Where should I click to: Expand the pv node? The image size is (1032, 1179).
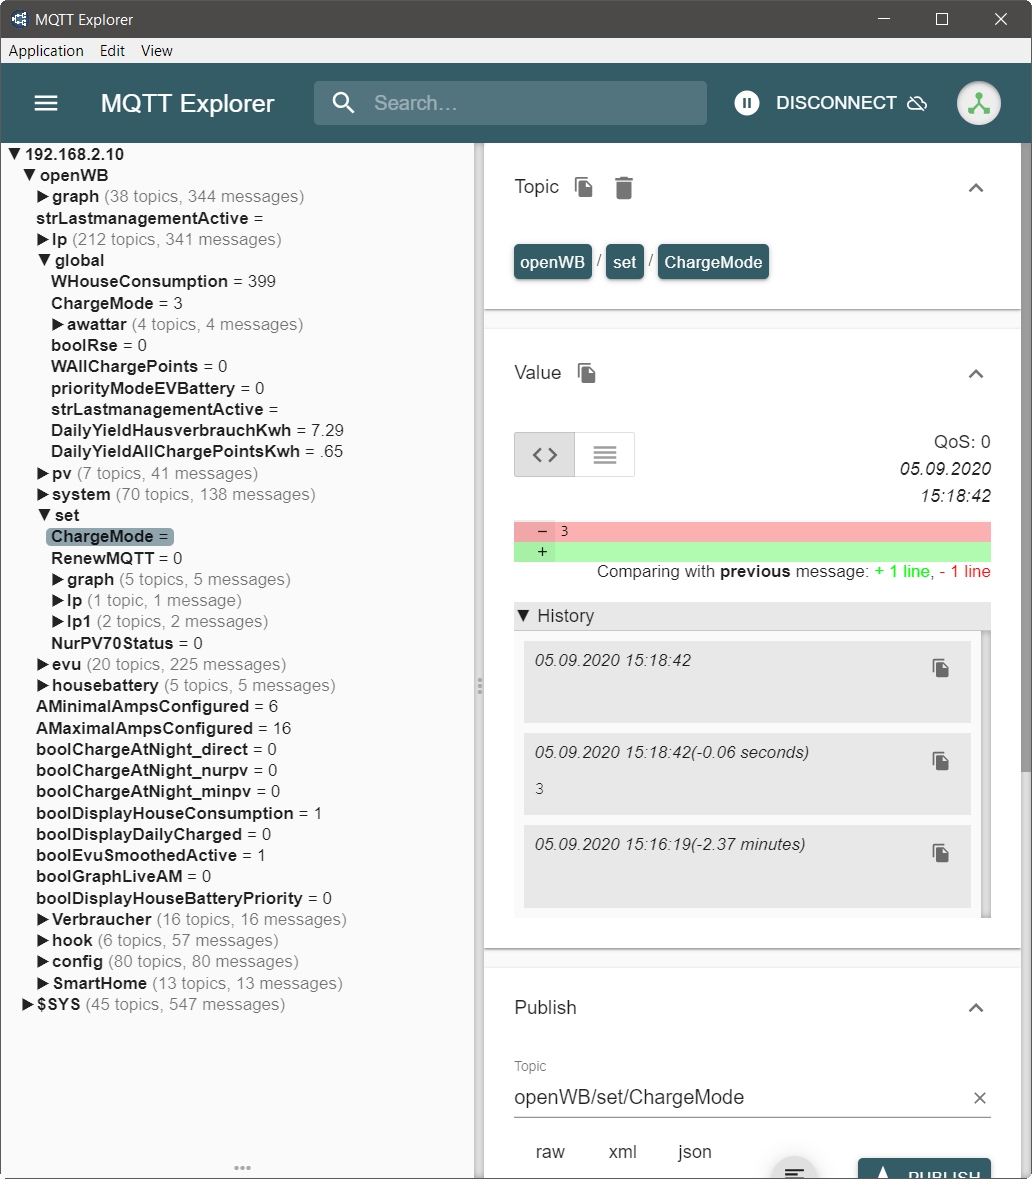pyautogui.click(x=43, y=473)
